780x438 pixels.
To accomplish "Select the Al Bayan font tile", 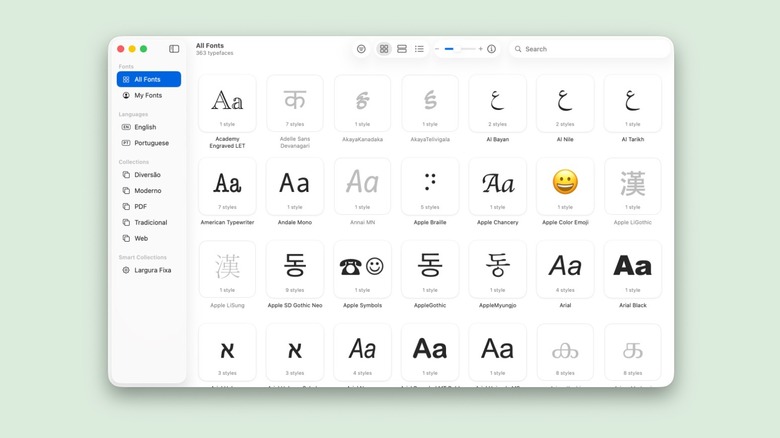I will click(497, 104).
